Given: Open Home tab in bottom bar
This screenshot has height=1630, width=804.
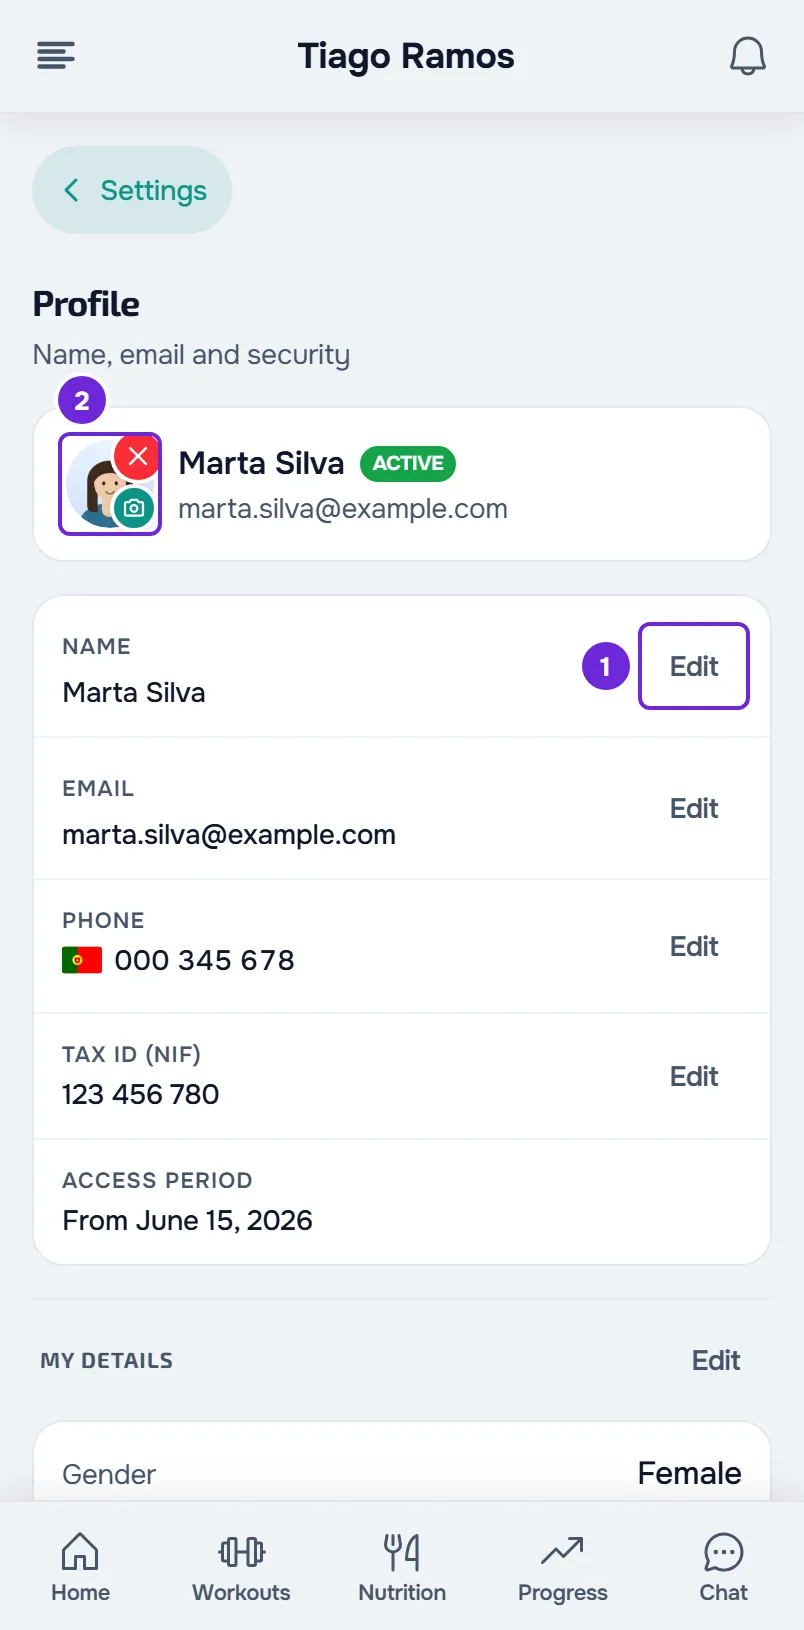Looking at the screenshot, I should pos(80,1568).
